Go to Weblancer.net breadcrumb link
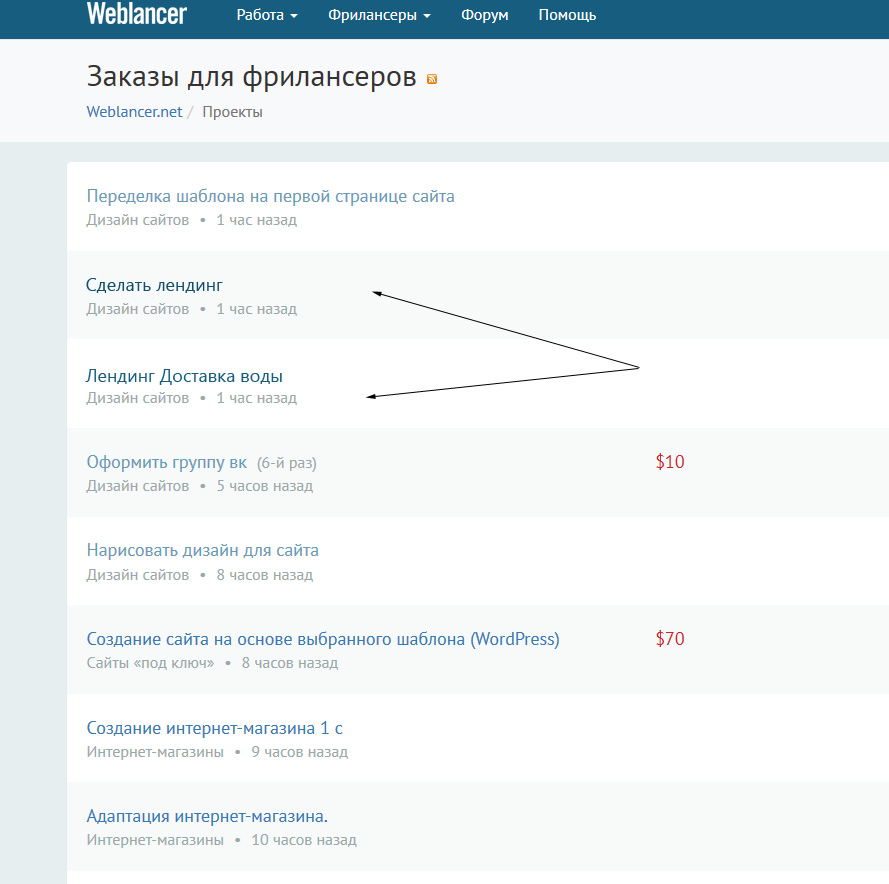The image size is (889, 884). [x=134, y=112]
